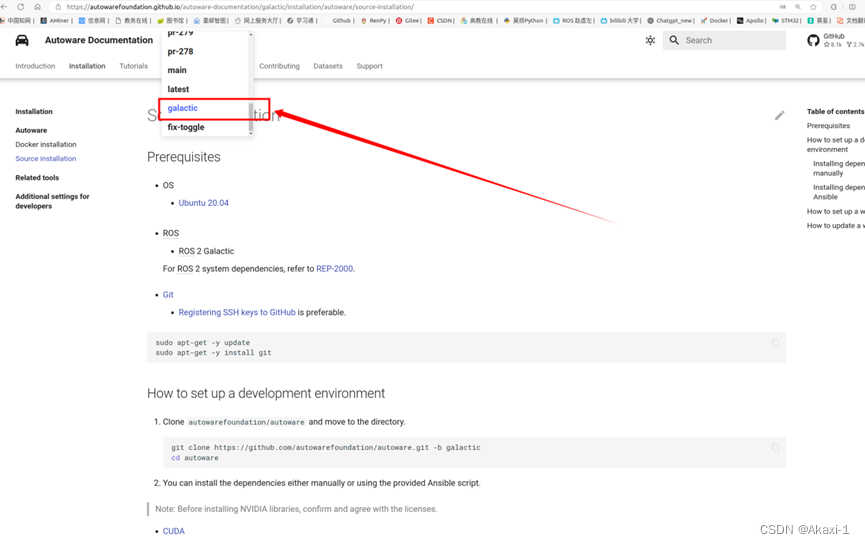Open the CUDA link
865x544 pixels.
coord(174,531)
